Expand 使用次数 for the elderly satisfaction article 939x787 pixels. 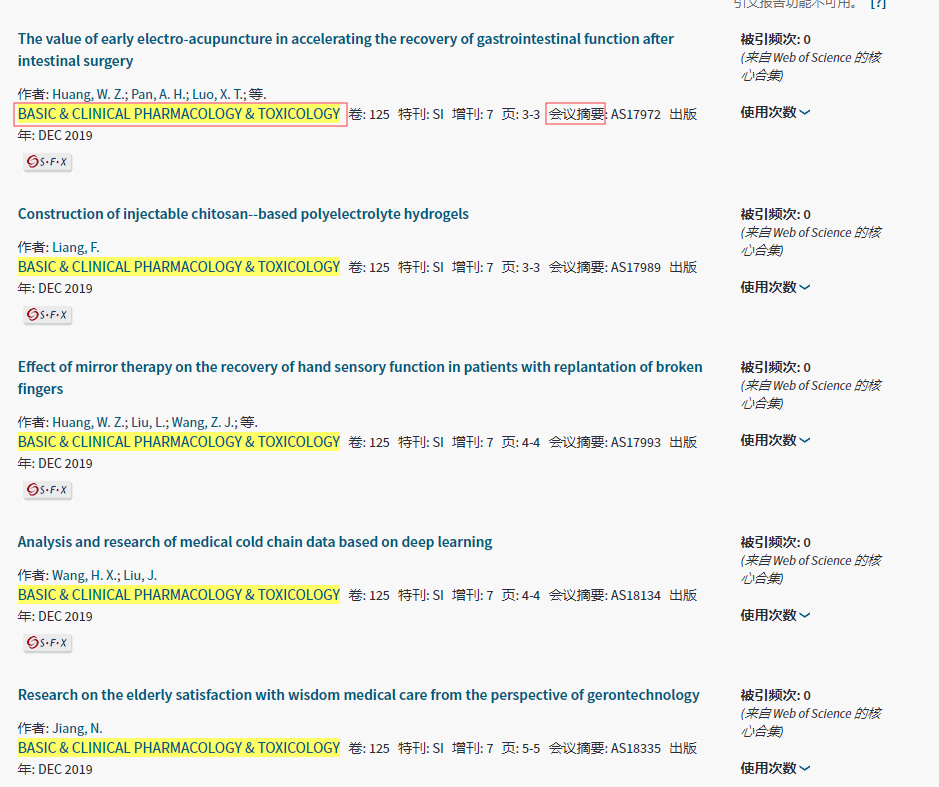pyautogui.click(x=775, y=769)
